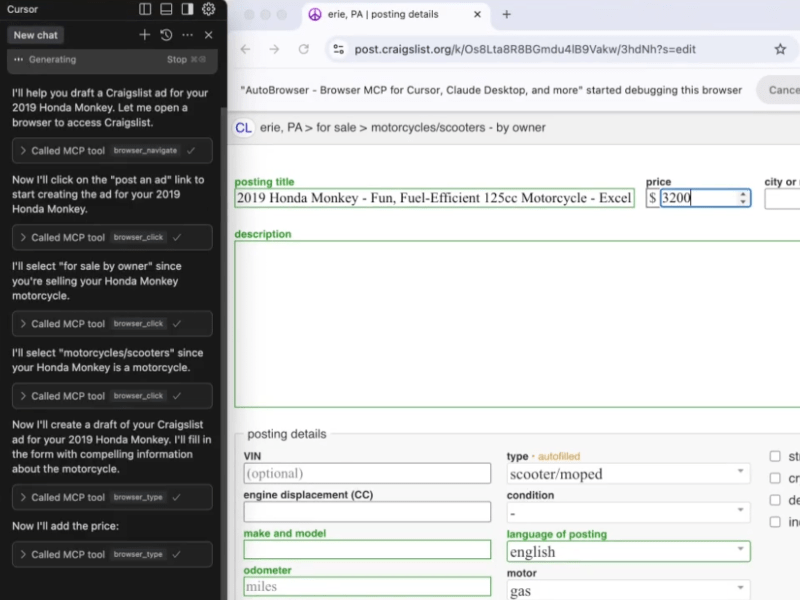Close the 'erie, PA | posting details' tab

pos(477,14)
